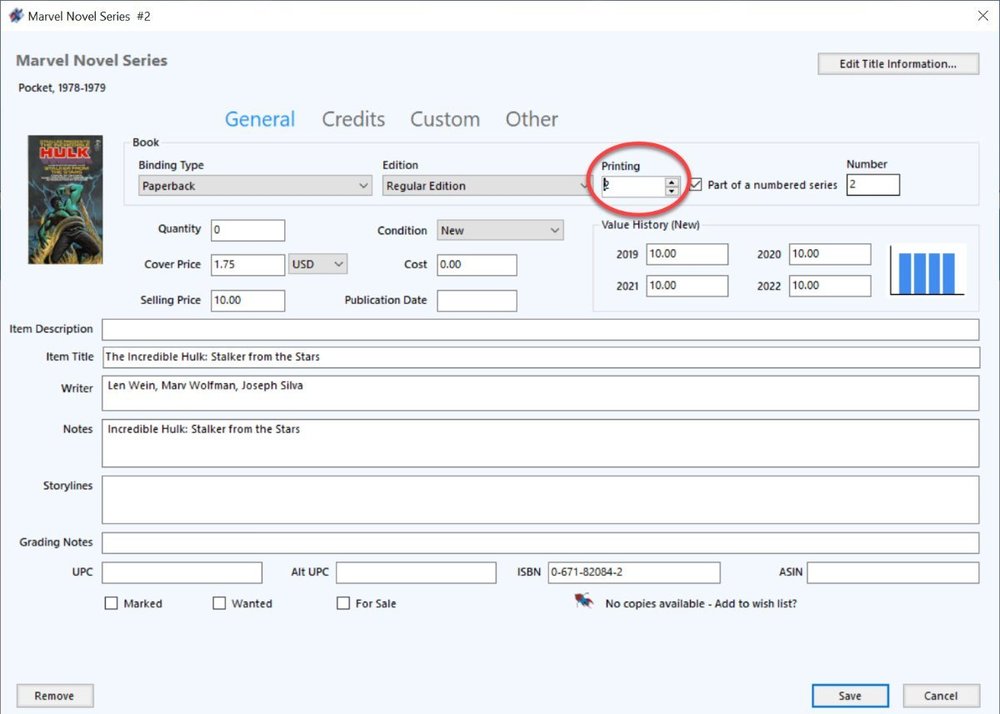Screen dimensions: 1000x714
Task: Click Edit Title Information button
Action: click(x=898, y=64)
